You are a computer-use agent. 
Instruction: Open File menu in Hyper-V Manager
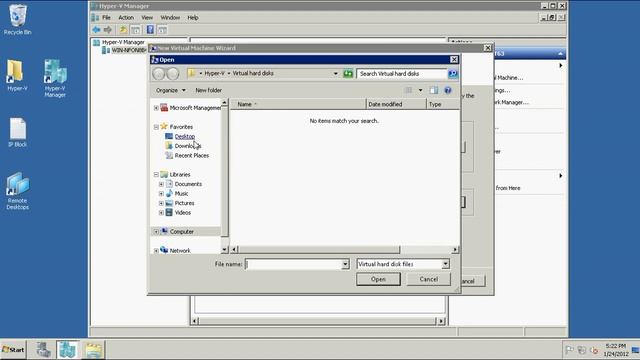pyautogui.click(x=106, y=18)
